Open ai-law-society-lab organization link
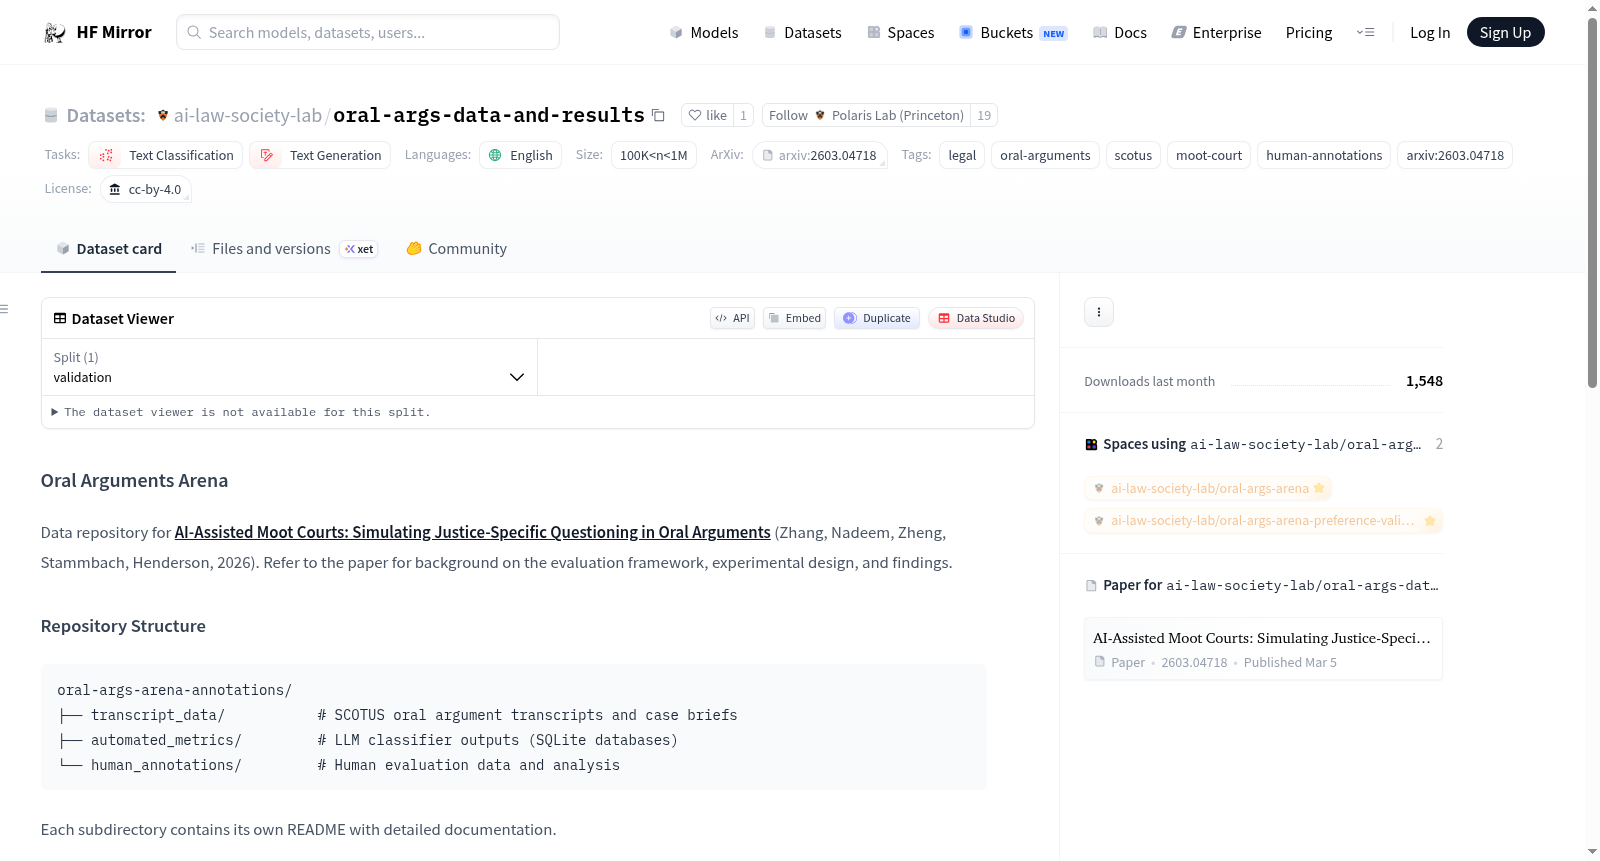1600x861 pixels. (247, 115)
